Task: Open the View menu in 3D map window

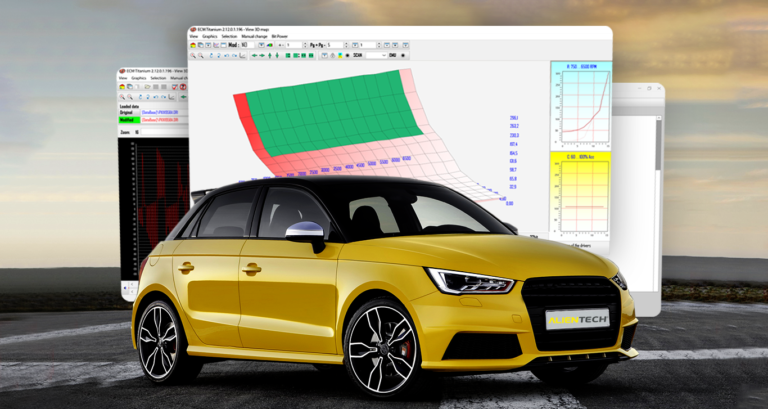Action: (194, 36)
